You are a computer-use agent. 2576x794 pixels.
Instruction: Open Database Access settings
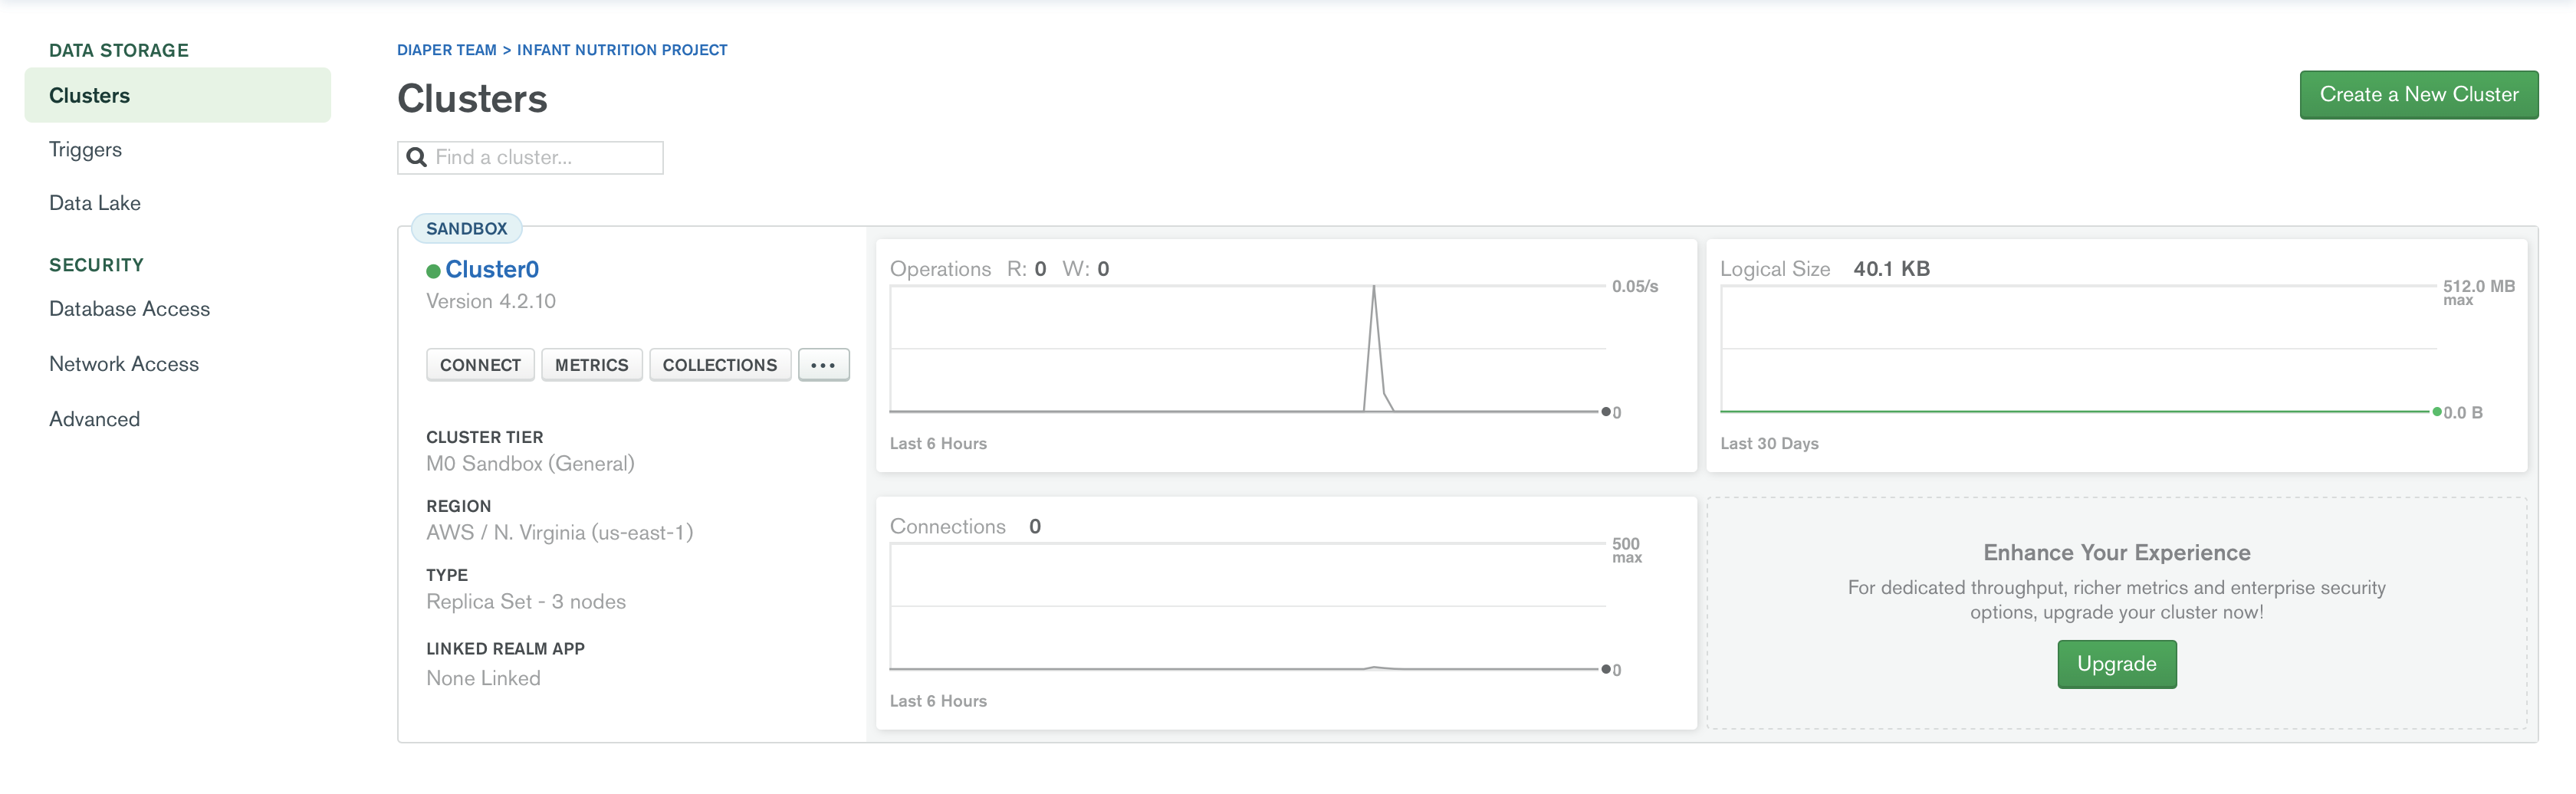click(x=129, y=309)
